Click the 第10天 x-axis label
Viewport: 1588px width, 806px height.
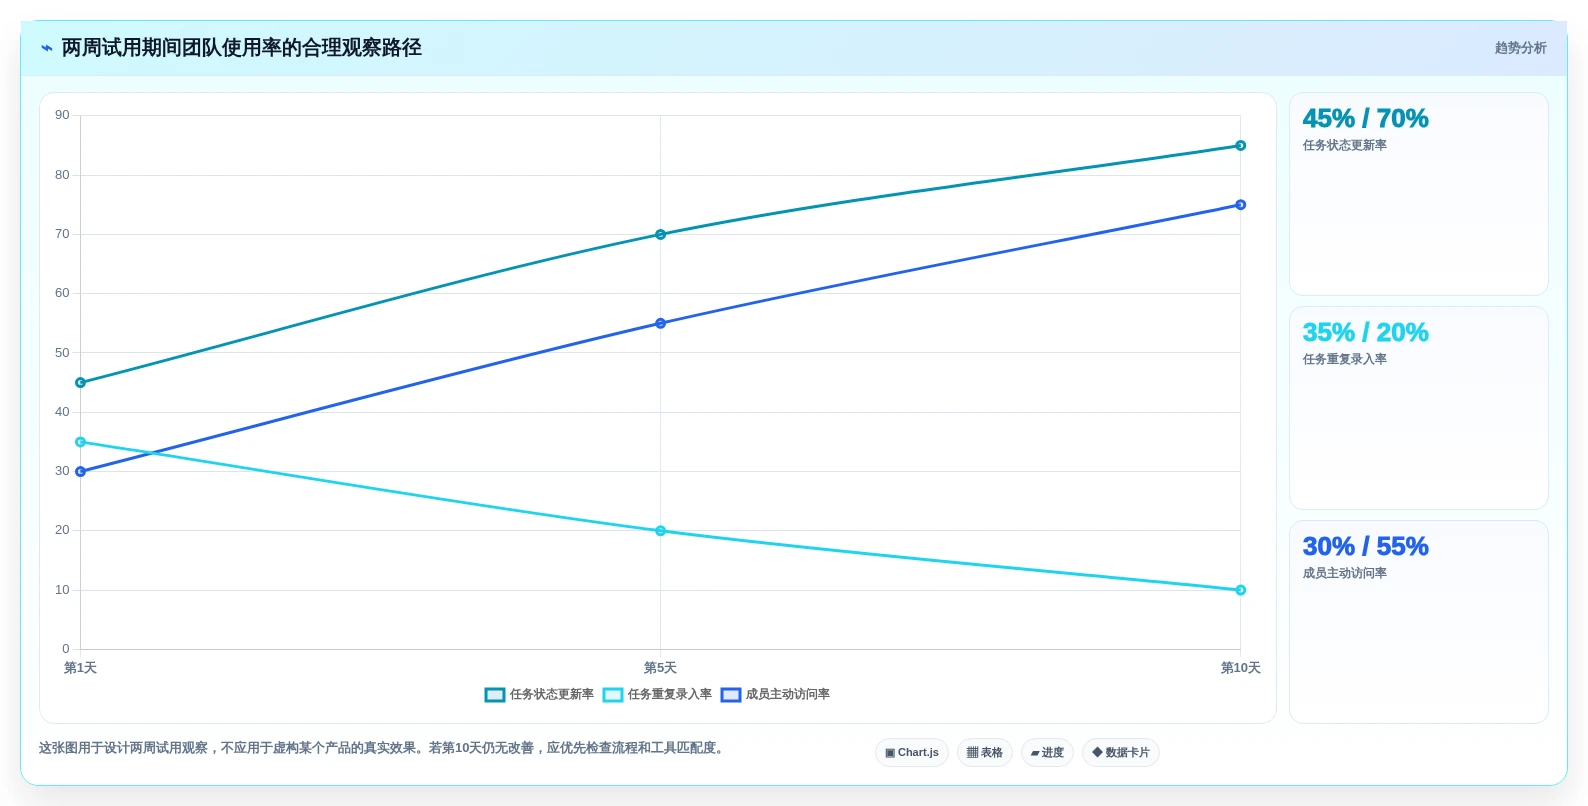pyautogui.click(x=1240, y=668)
